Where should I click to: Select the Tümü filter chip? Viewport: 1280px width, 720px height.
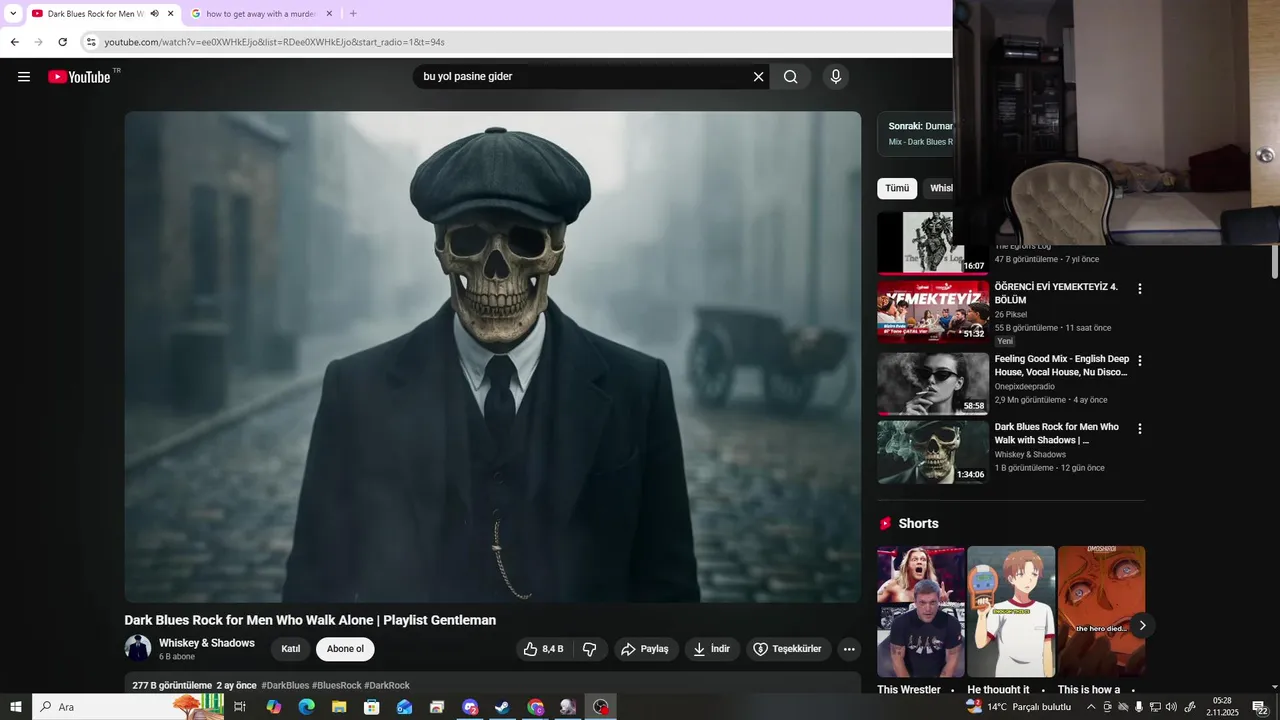[x=897, y=188]
